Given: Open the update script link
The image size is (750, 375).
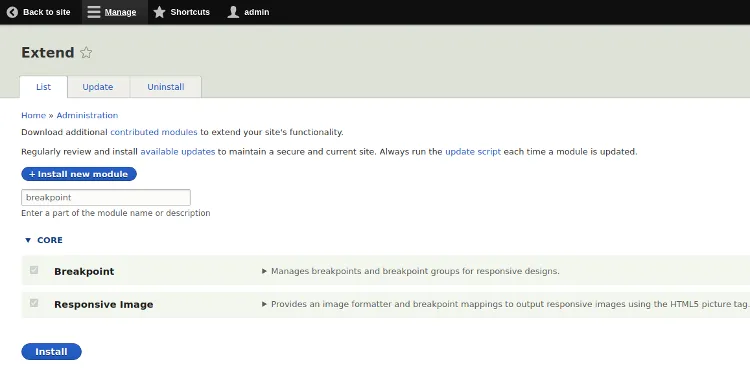Looking at the screenshot, I should [x=473, y=152].
